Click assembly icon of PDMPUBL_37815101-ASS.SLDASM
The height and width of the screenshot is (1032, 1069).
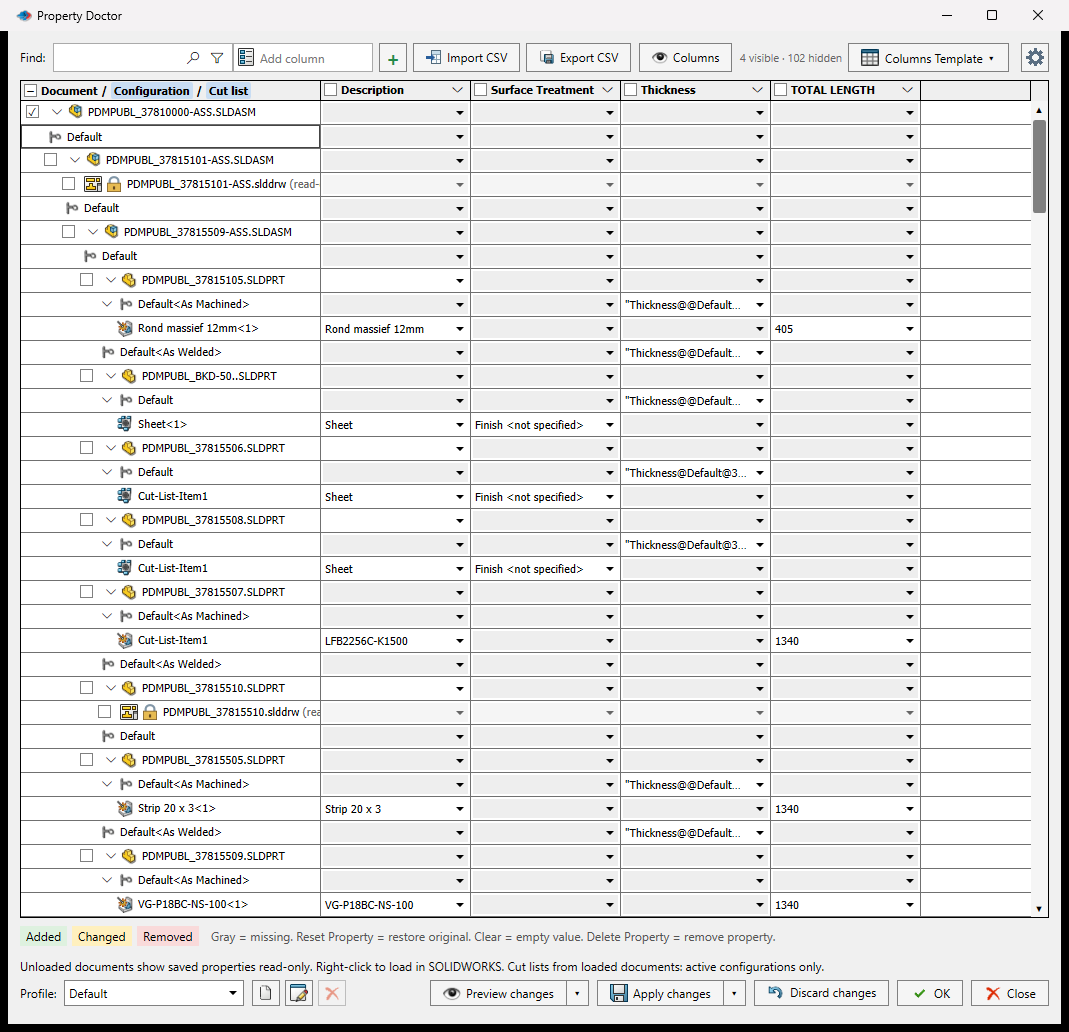point(94,160)
